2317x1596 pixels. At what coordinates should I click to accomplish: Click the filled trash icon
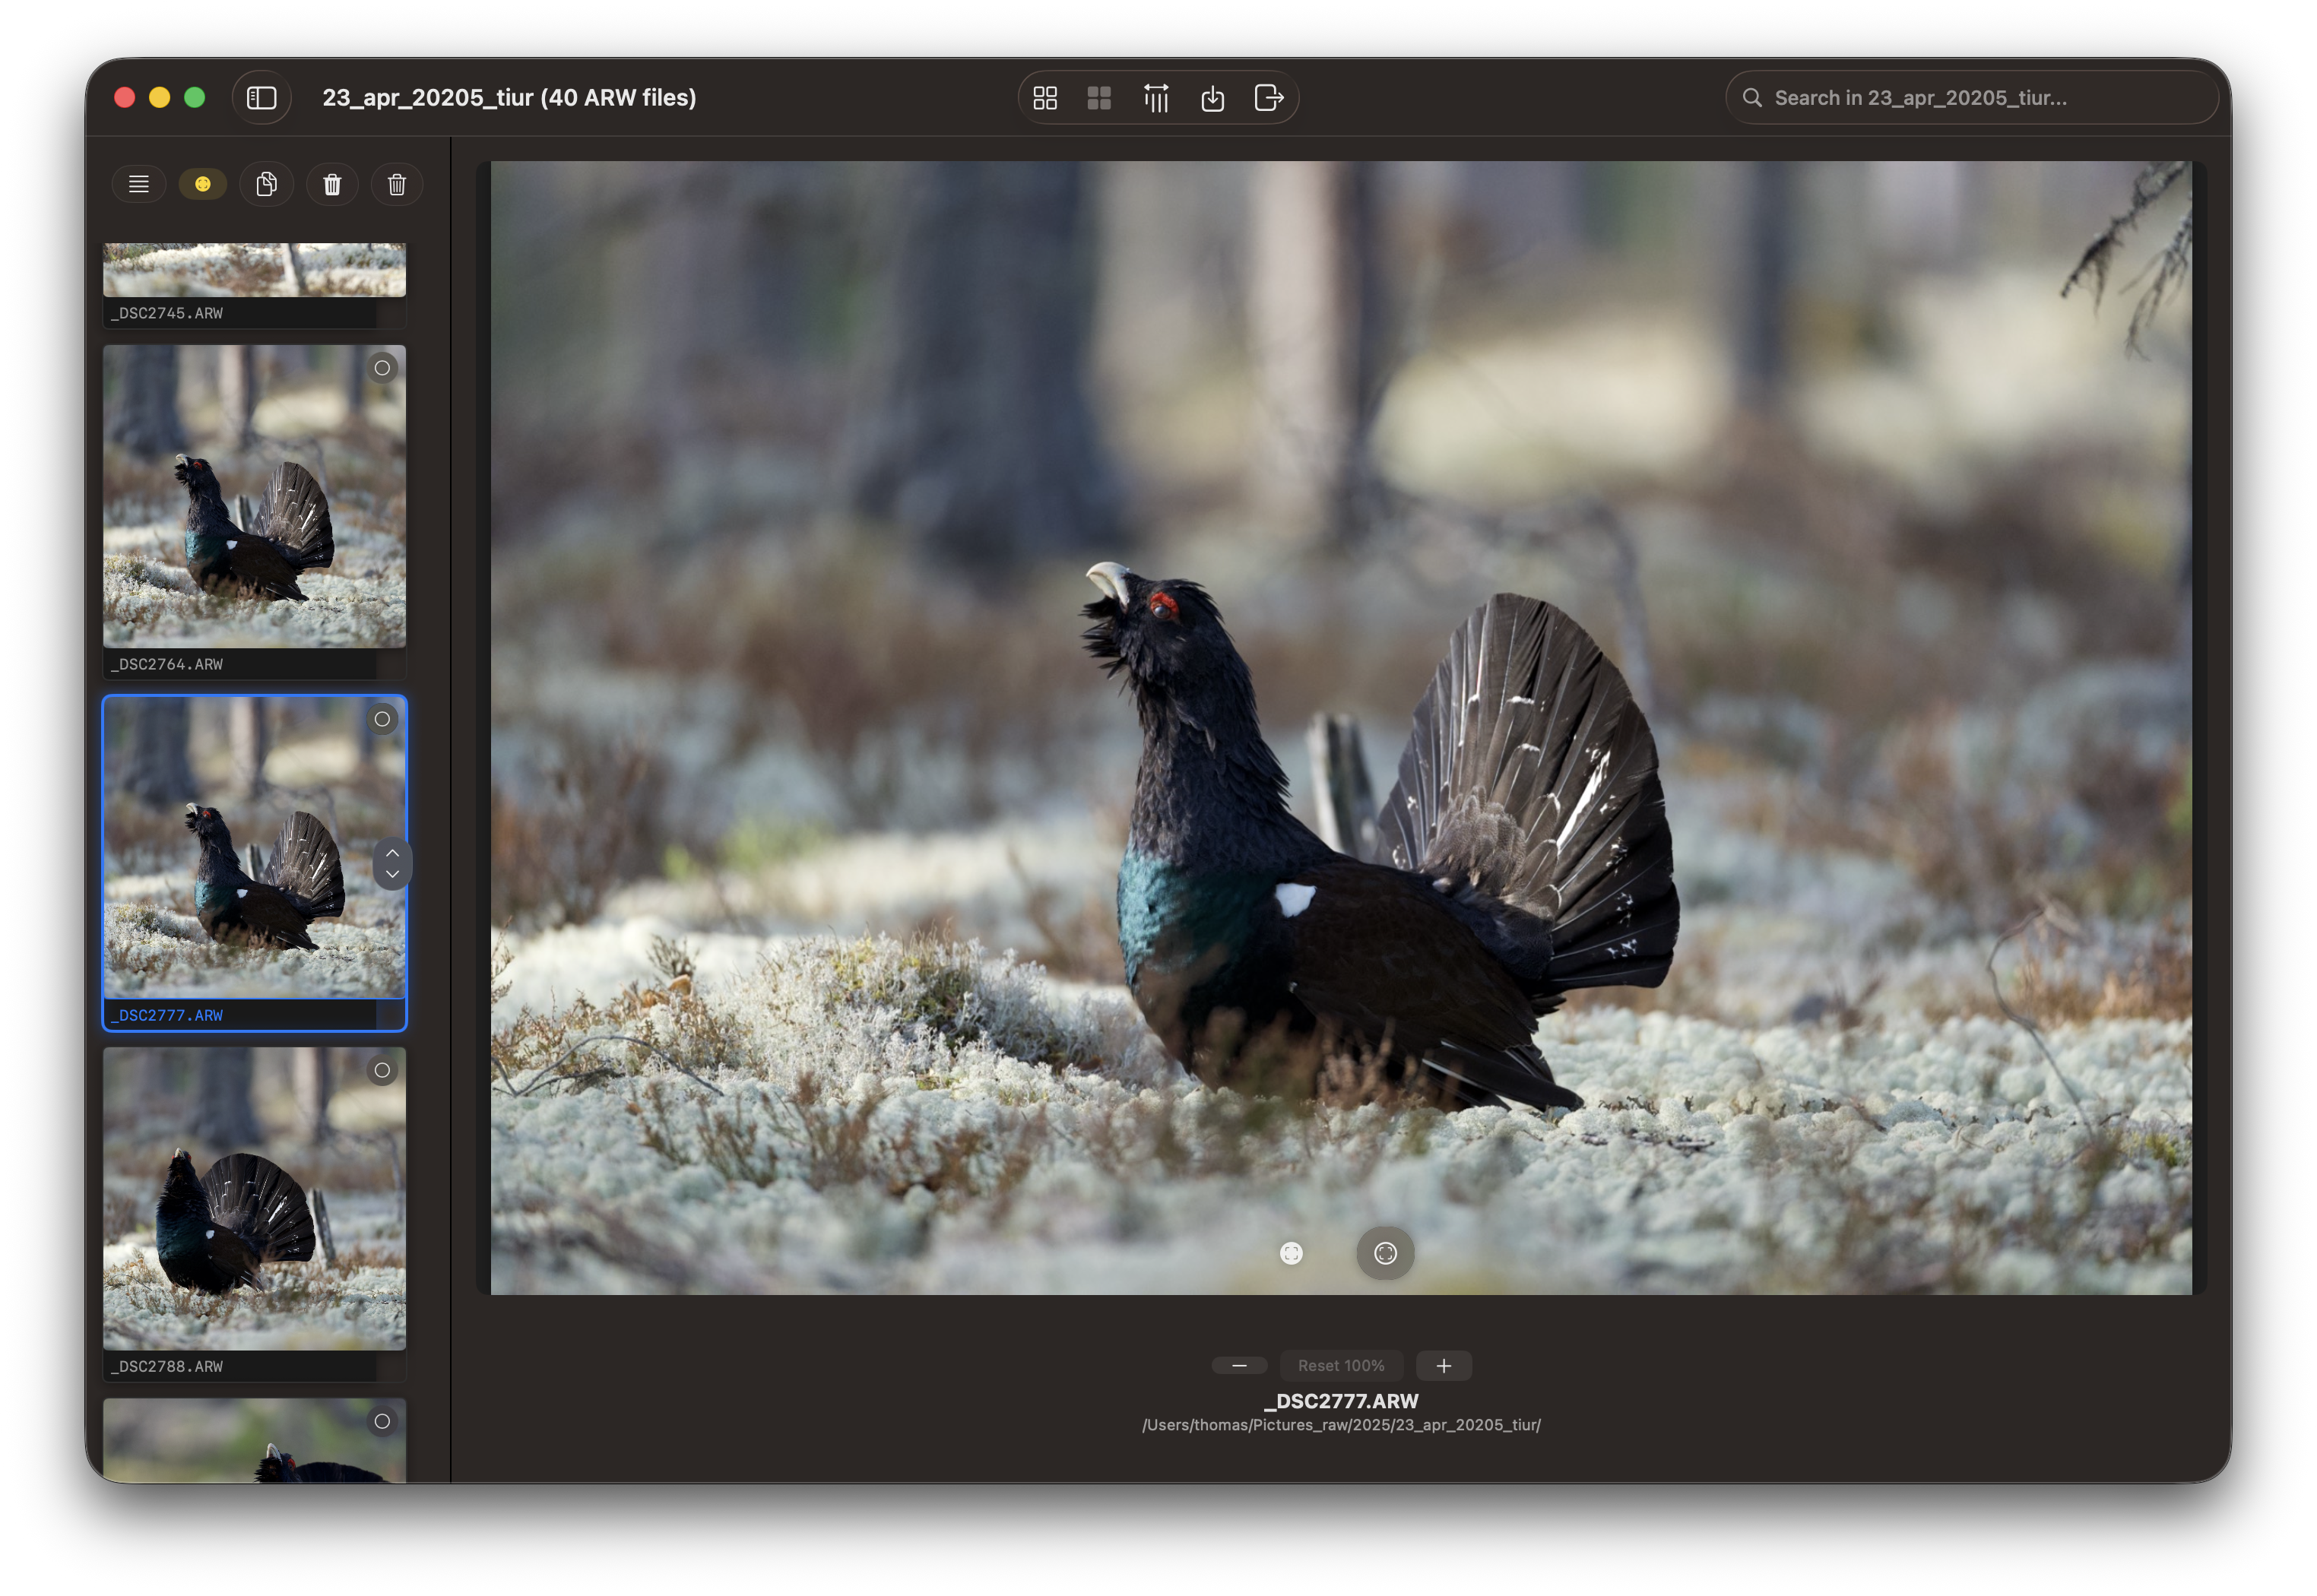pyautogui.click(x=332, y=184)
